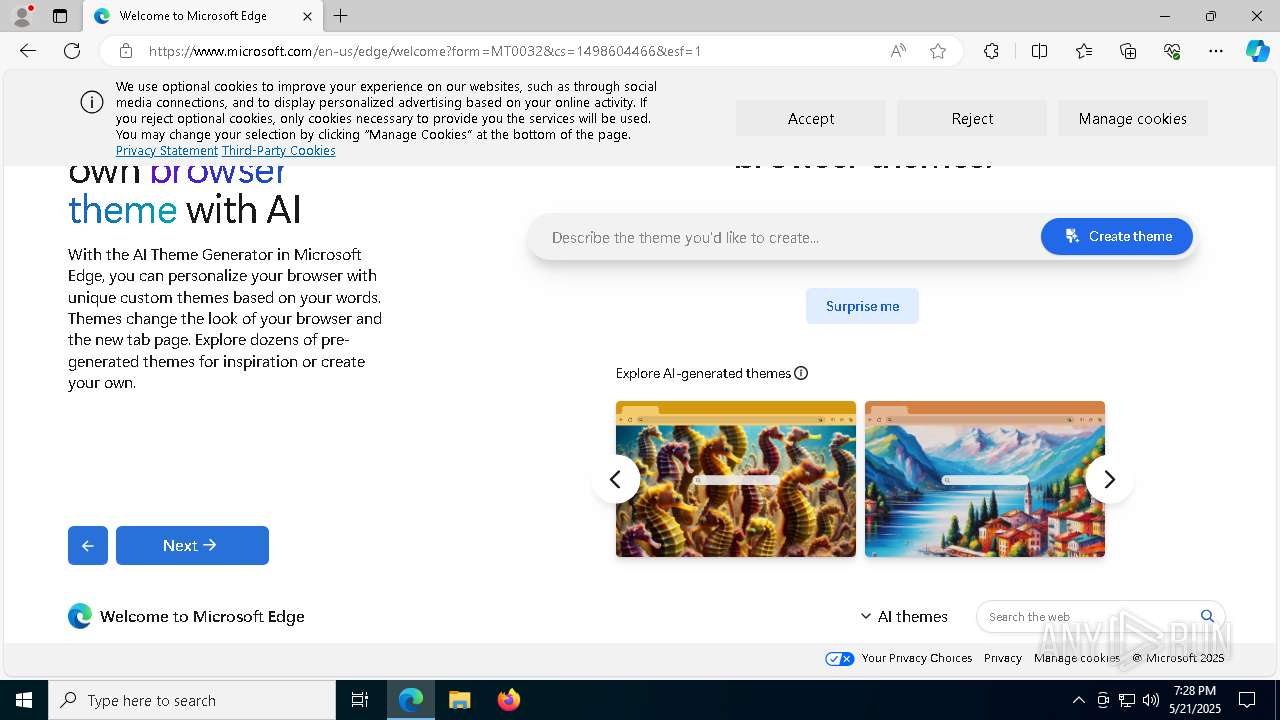
Task: Open the Privacy Statement link
Action: 166,150
